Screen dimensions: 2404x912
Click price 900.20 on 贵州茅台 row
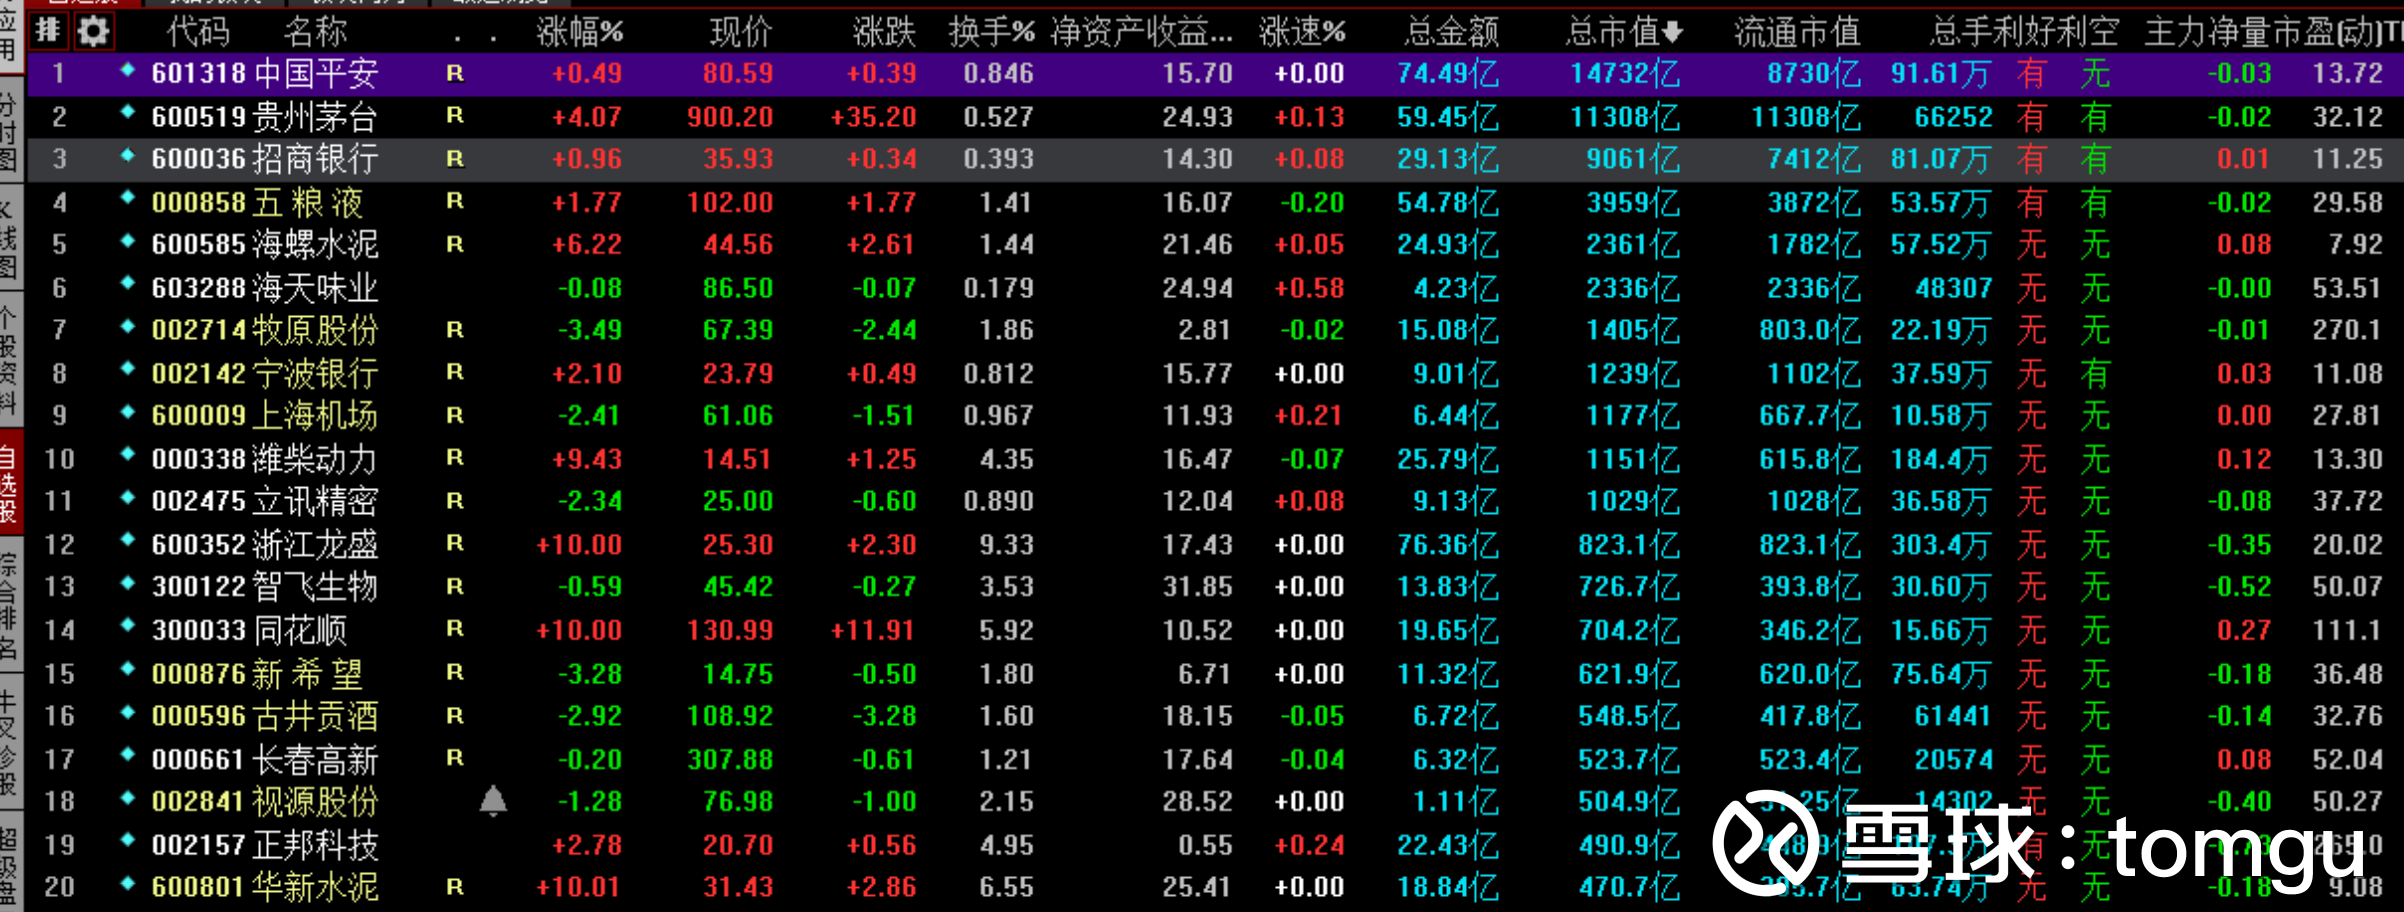730,116
